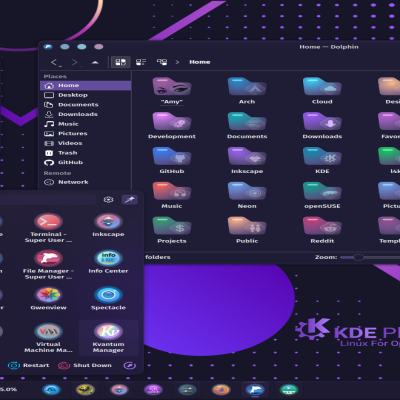Viewport: 400px width, 400px height.
Task: Select the KDE folder
Action: 322,160
